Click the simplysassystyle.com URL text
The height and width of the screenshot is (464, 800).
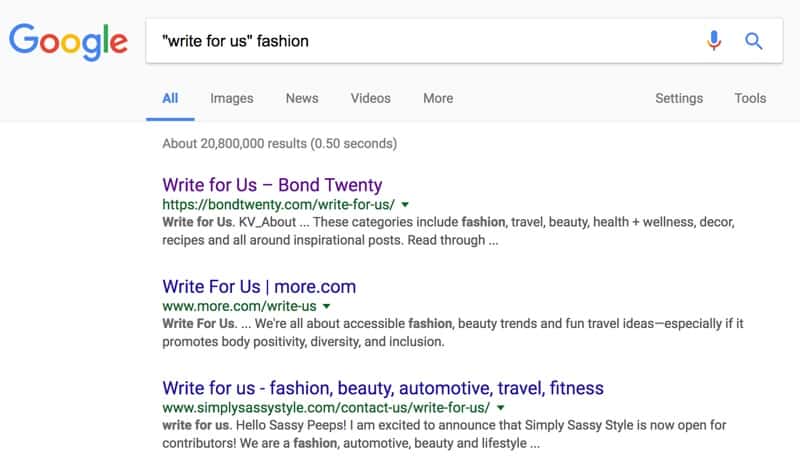tap(325, 408)
